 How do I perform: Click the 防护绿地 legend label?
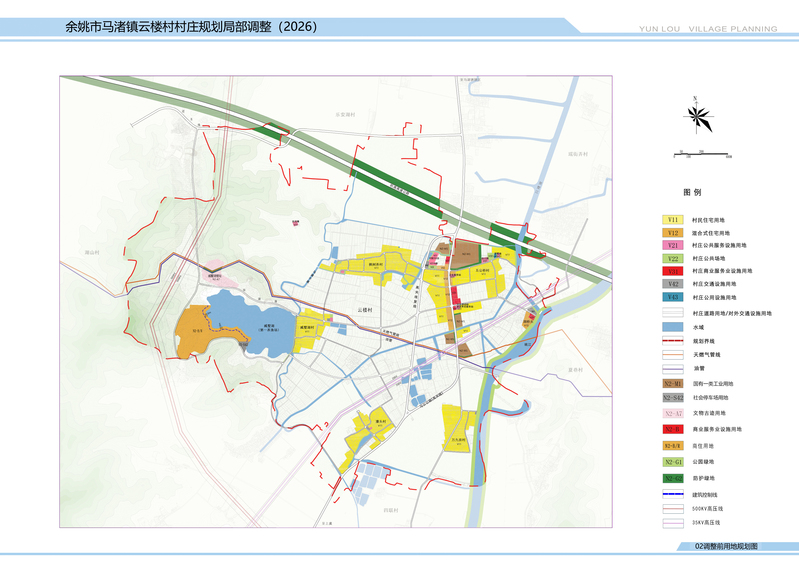(703, 478)
